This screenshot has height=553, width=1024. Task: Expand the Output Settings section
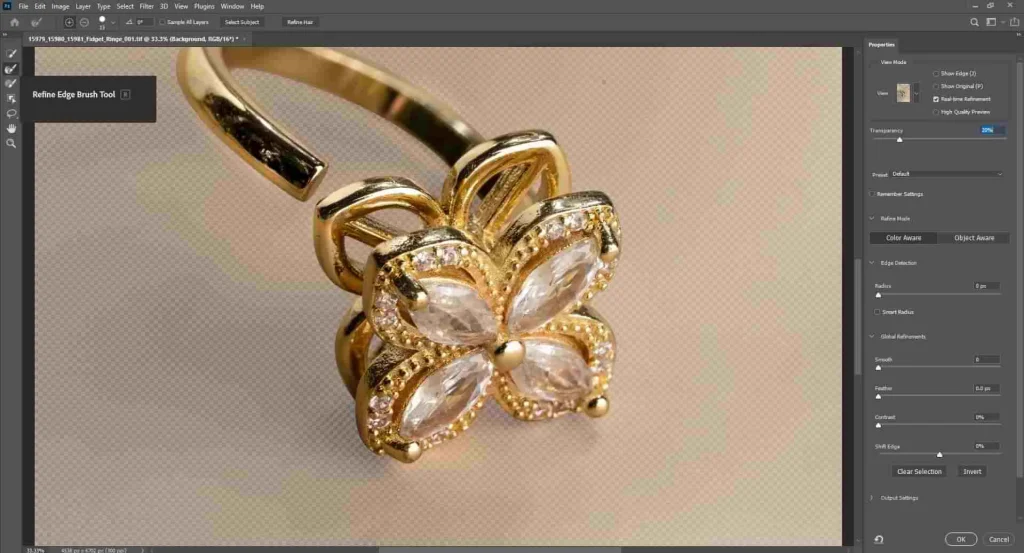[872, 498]
